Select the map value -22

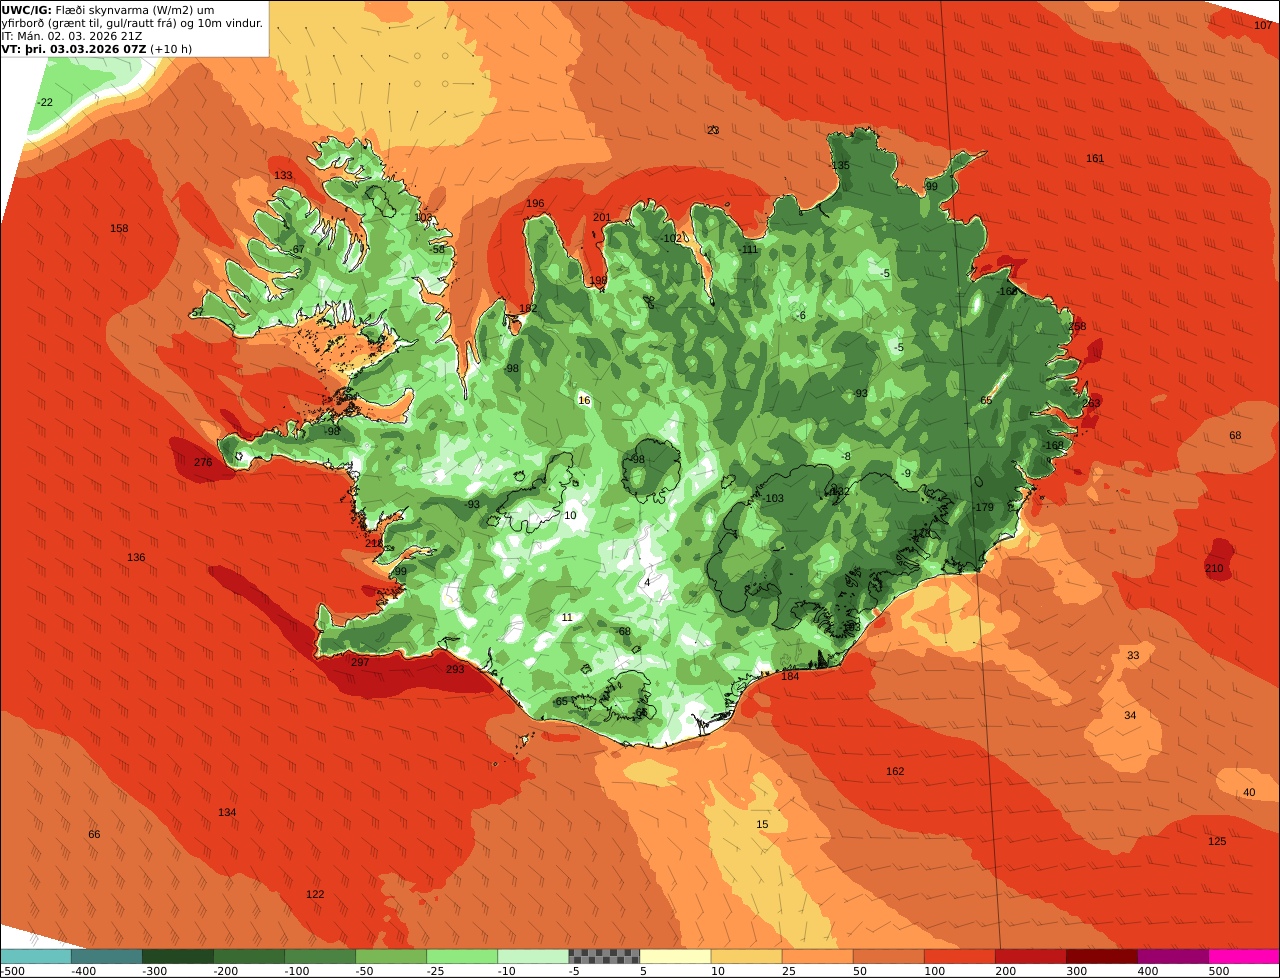pyautogui.click(x=45, y=103)
